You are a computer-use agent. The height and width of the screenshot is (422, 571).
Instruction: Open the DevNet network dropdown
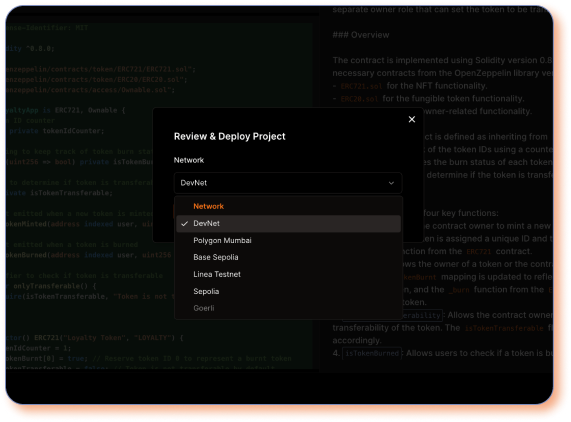pyautogui.click(x=288, y=183)
